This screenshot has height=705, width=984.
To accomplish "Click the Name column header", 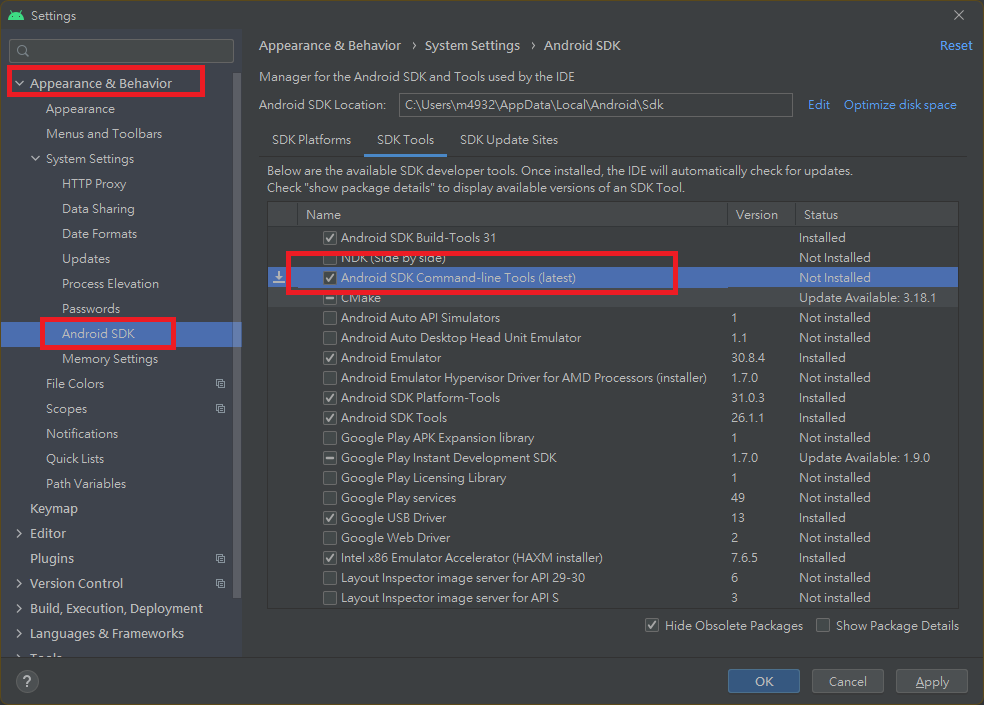I will pyautogui.click(x=512, y=215).
